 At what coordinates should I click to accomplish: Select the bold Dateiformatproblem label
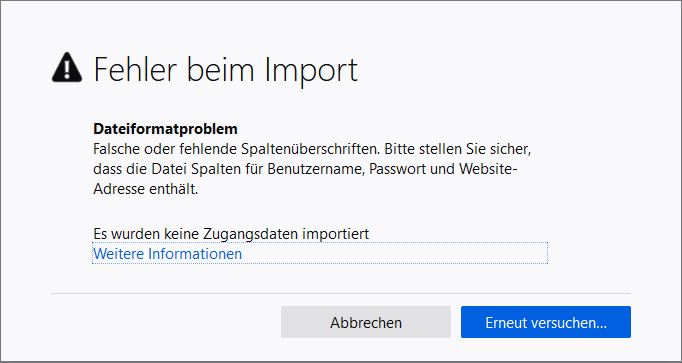click(x=165, y=129)
